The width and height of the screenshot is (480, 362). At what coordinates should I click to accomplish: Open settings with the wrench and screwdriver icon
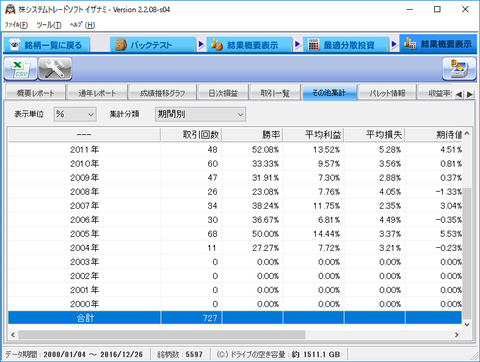55,69
